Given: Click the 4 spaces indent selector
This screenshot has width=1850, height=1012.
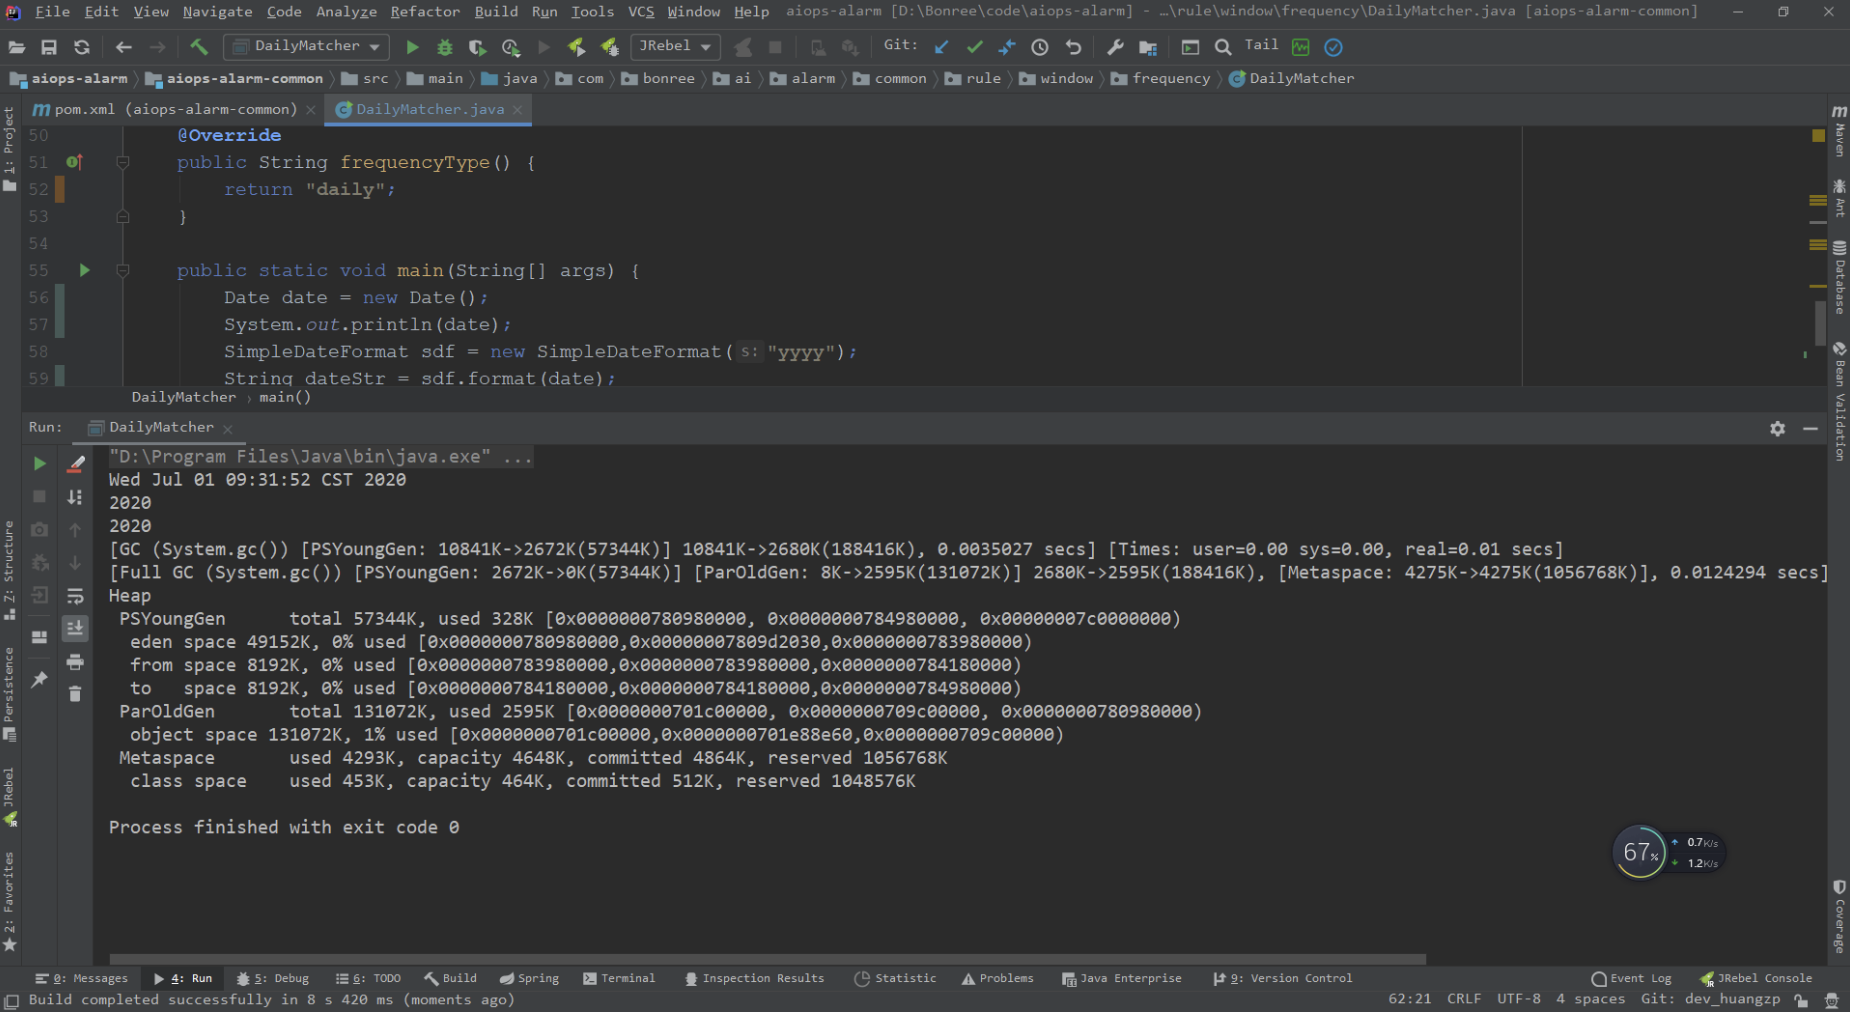Looking at the screenshot, I should pos(1590,999).
